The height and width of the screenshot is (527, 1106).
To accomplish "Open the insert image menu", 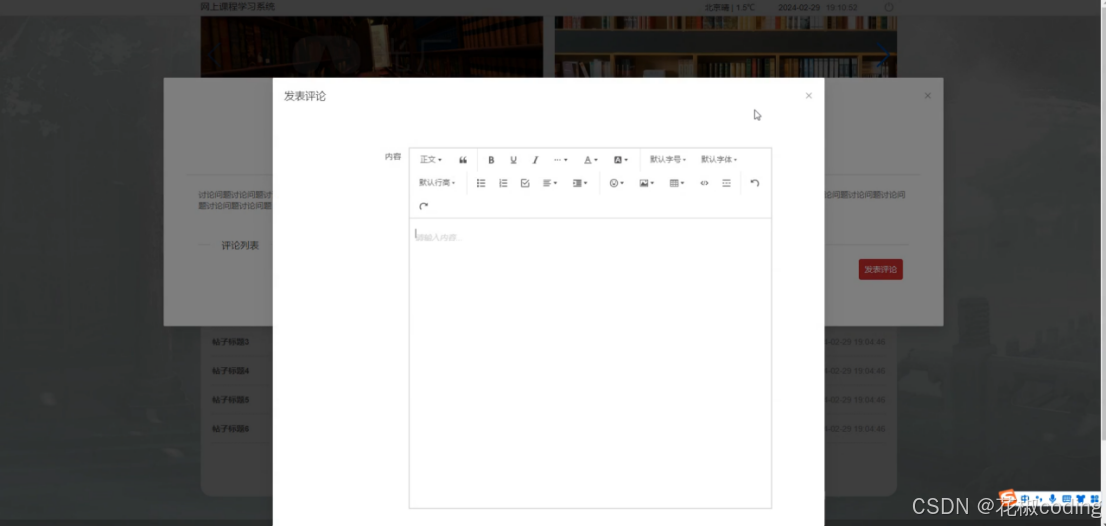I will point(647,183).
